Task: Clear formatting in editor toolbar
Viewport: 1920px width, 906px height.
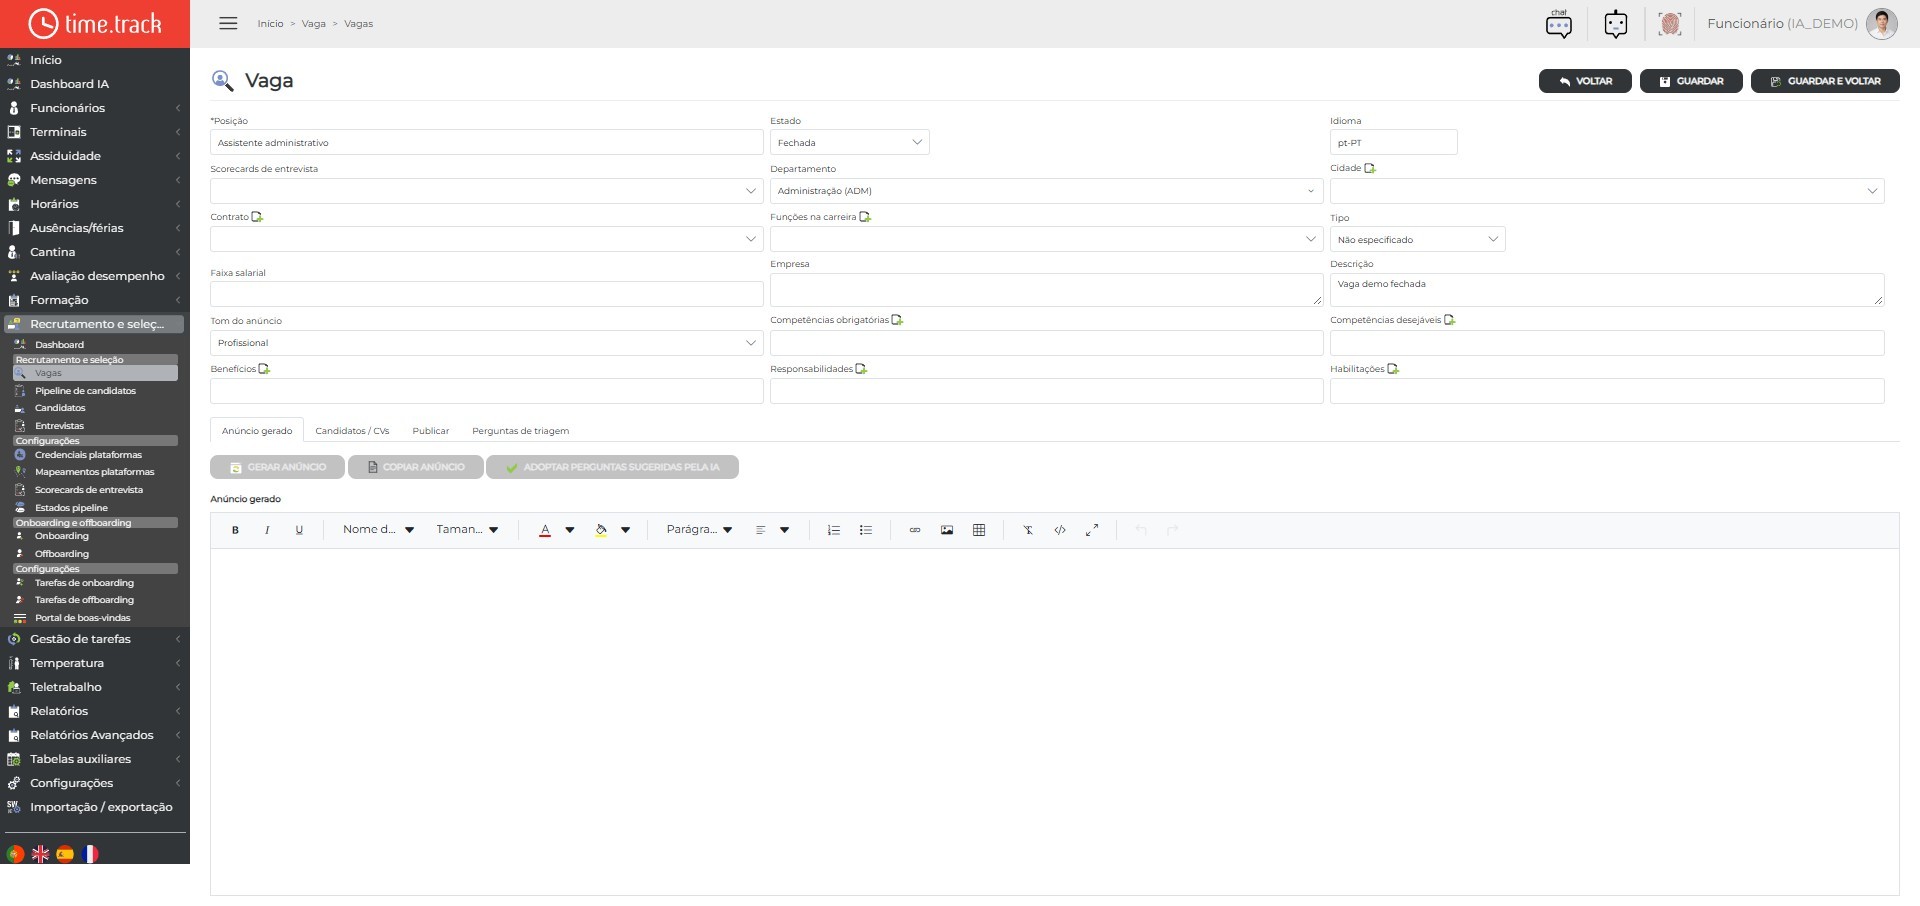Action: (1027, 530)
